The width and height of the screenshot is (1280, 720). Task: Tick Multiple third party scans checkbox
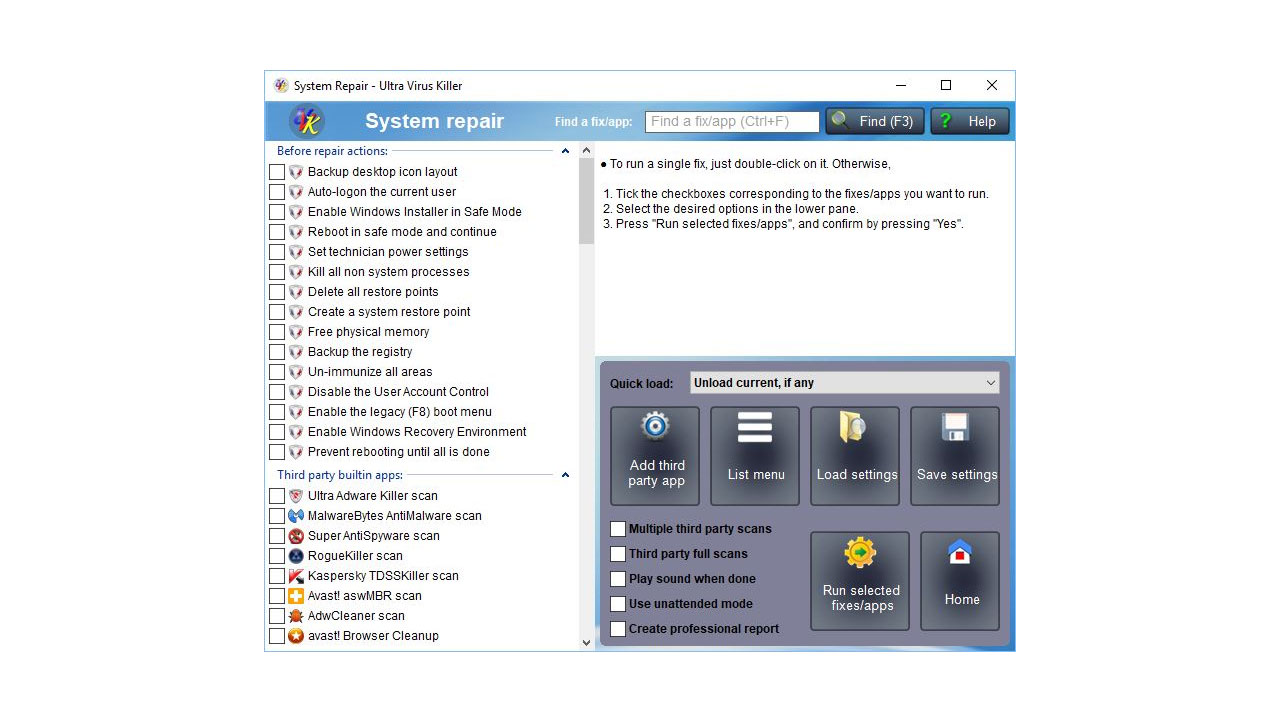coord(618,529)
